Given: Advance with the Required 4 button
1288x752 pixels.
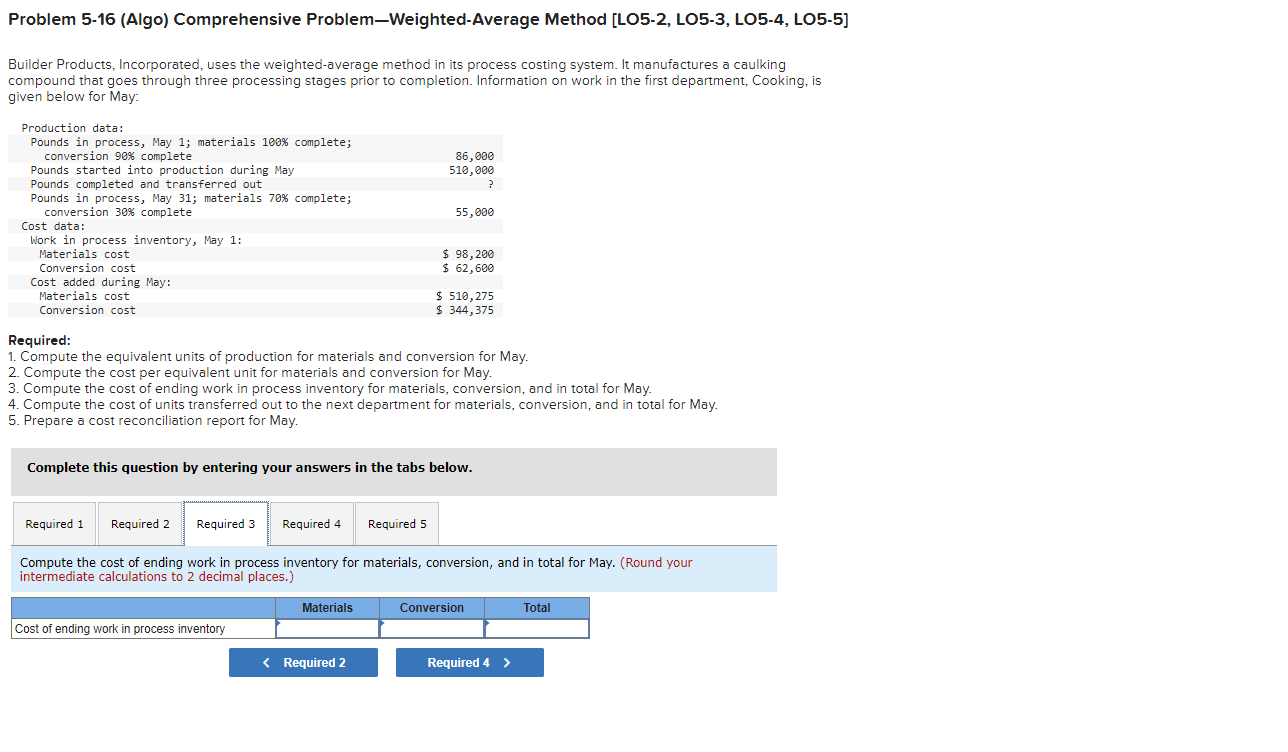Looking at the screenshot, I should click(x=470, y=663).
